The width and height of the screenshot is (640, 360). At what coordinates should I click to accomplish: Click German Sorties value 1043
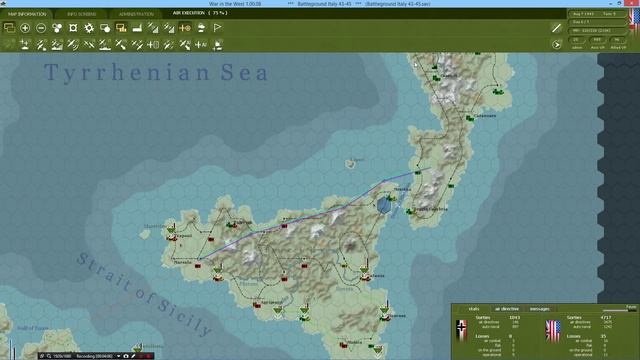(x=515, y=318)
